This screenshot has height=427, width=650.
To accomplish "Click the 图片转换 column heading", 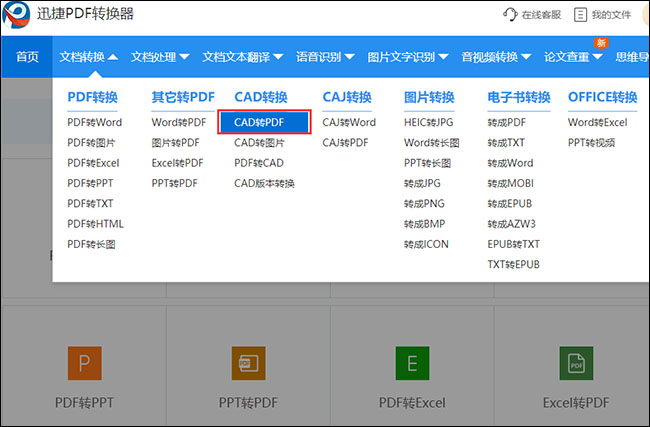I will point(429,97).
